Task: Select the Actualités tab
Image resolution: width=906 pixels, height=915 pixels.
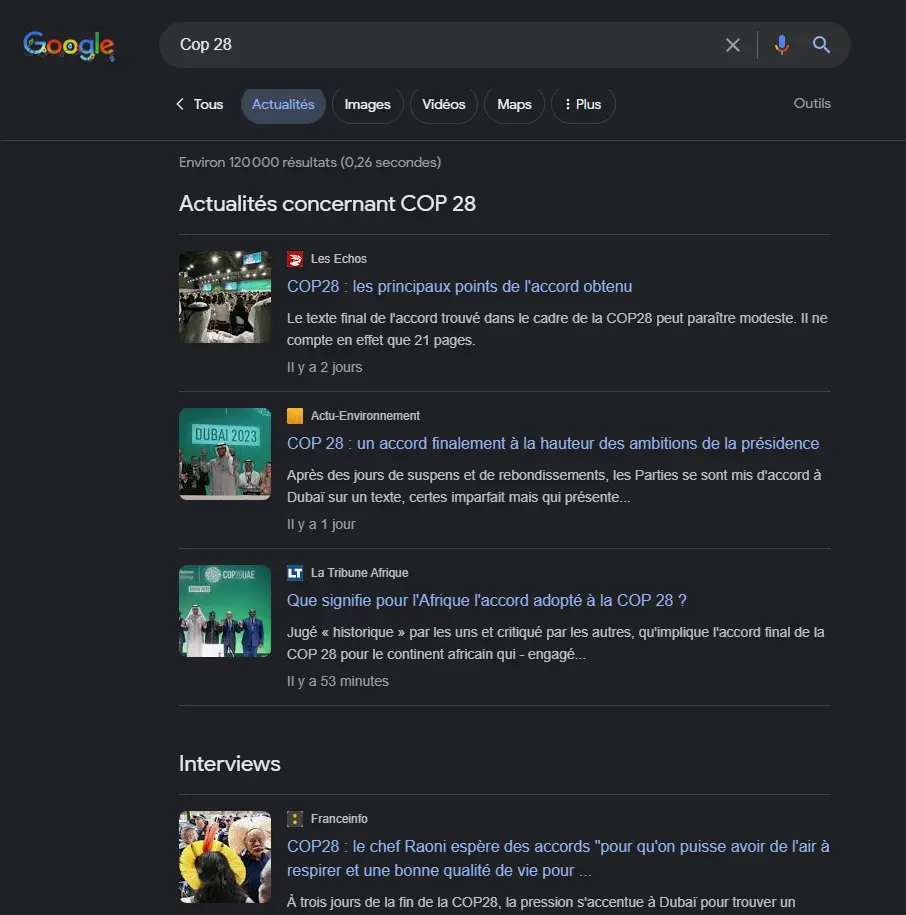Action: point(283,105)
